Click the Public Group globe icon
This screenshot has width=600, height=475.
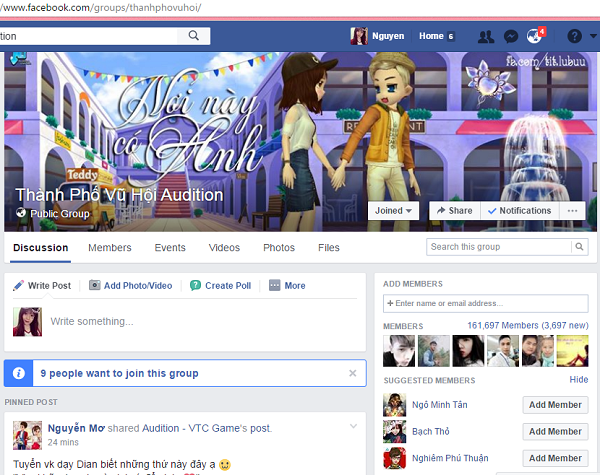(21, 213)
